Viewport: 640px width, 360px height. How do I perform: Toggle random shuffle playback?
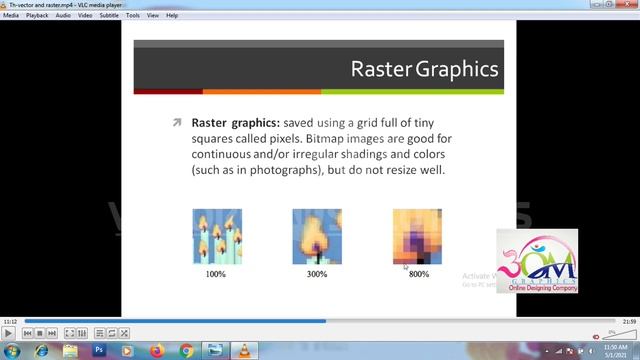pos(124,333)
